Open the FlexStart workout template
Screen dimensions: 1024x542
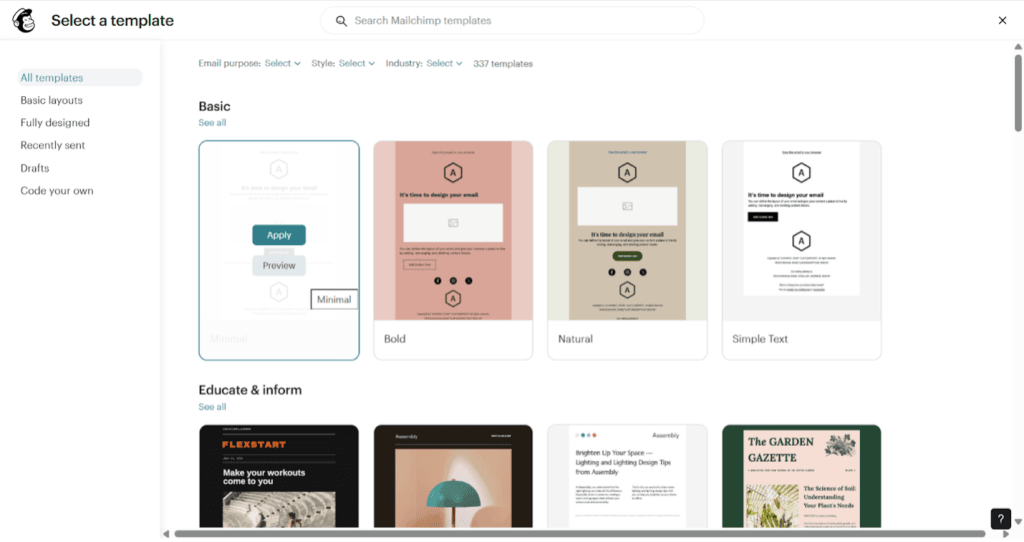click(279, 476)
